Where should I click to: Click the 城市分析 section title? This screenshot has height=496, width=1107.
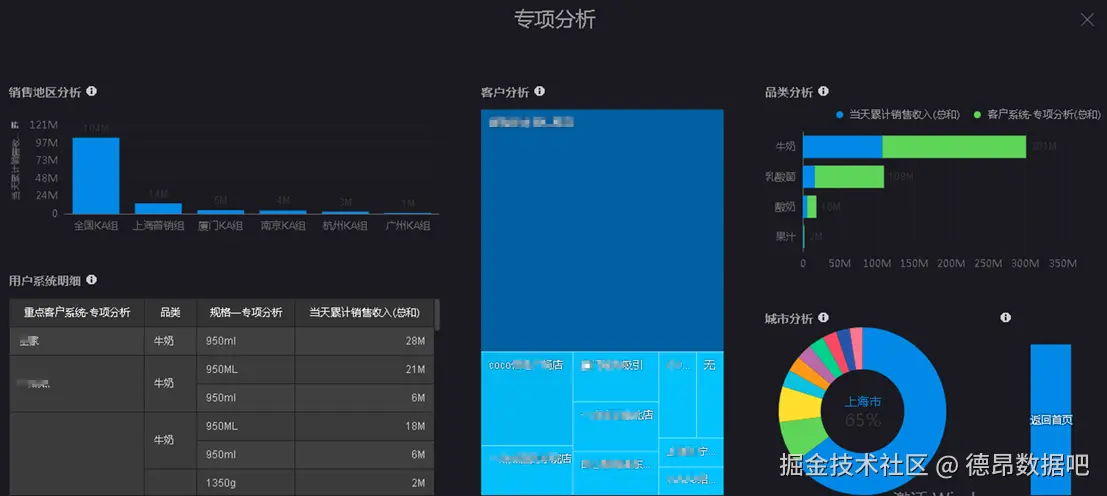[789, 319]
